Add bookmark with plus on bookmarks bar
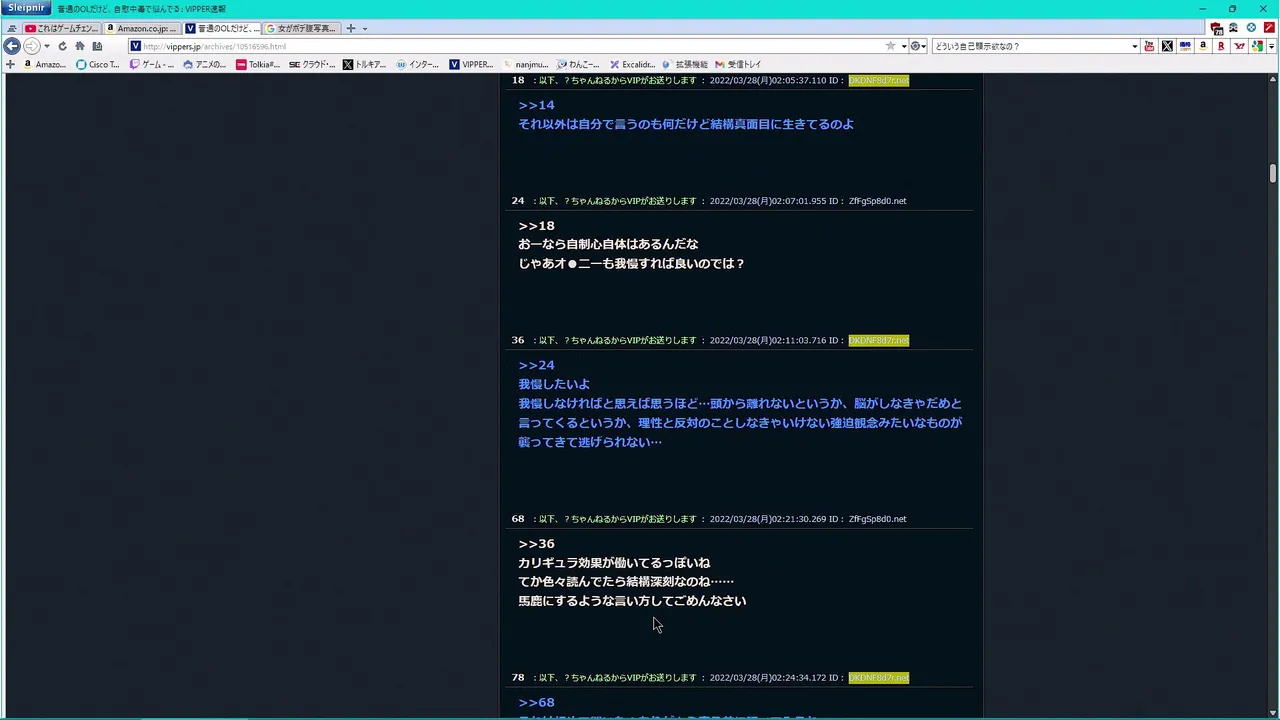The image size is (1280, 720). 10,64
